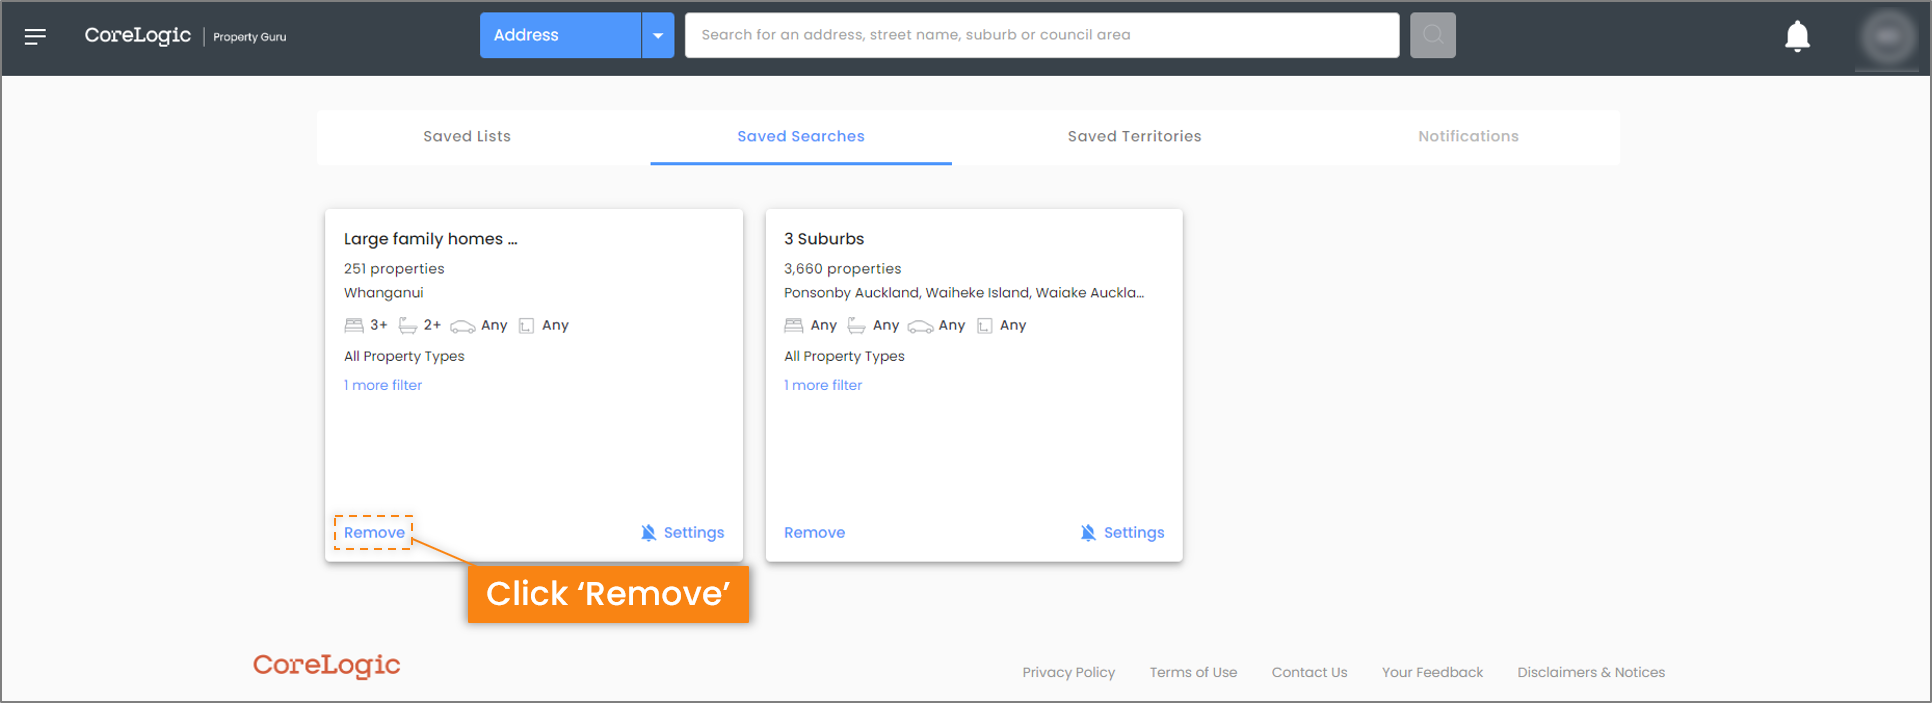Click the 251 properties count

[394, 269]
